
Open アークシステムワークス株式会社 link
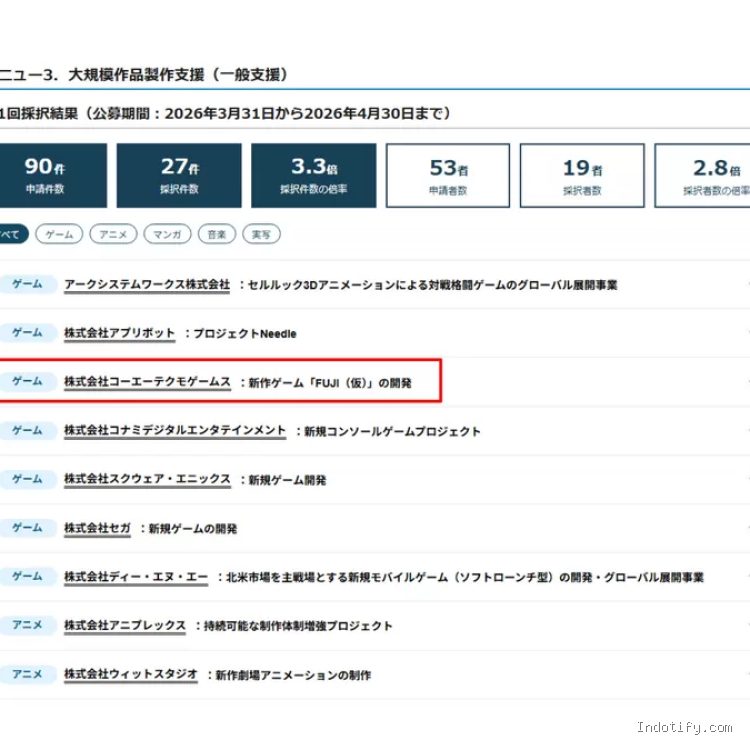click(x=147, y=285)
